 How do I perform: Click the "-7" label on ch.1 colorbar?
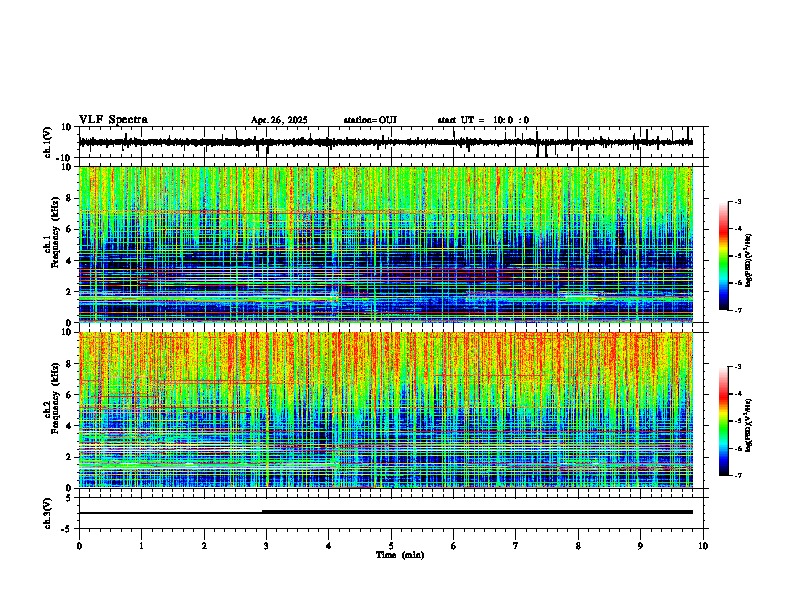737,310
